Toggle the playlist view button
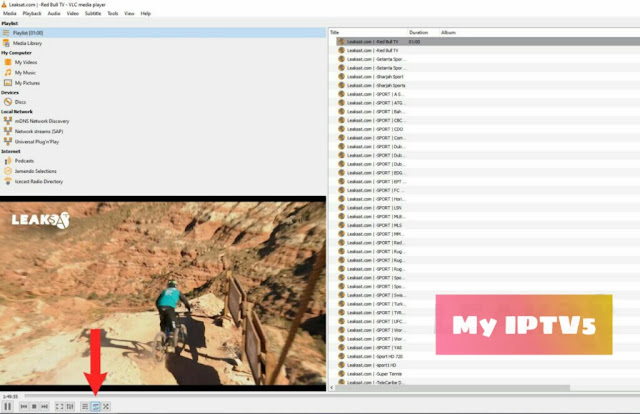Viewport: 640px width, 414px height. click(x=85, y=407)
